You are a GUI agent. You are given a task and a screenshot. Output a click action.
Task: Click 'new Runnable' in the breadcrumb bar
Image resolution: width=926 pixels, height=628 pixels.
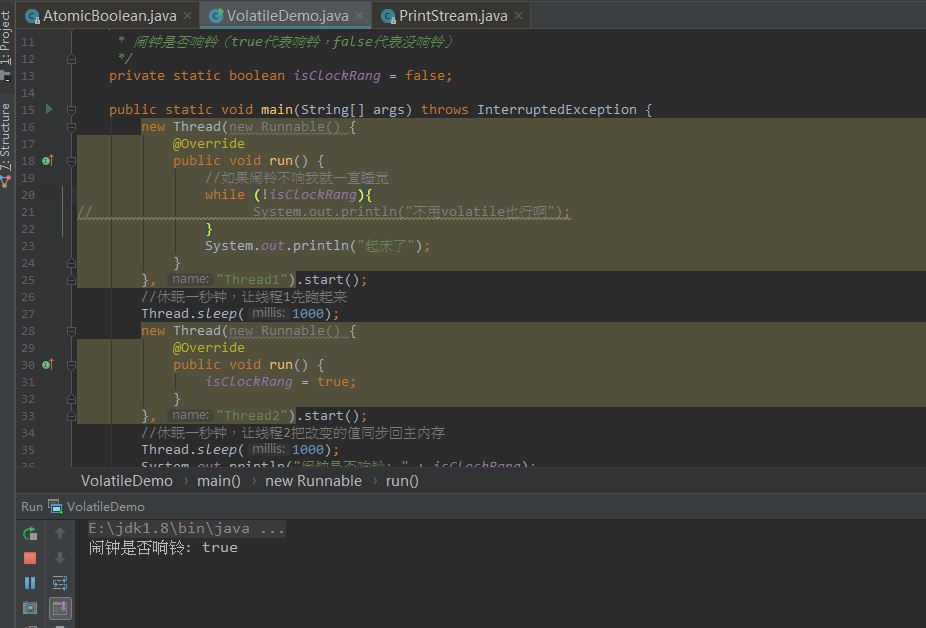[x=313, y=481]
